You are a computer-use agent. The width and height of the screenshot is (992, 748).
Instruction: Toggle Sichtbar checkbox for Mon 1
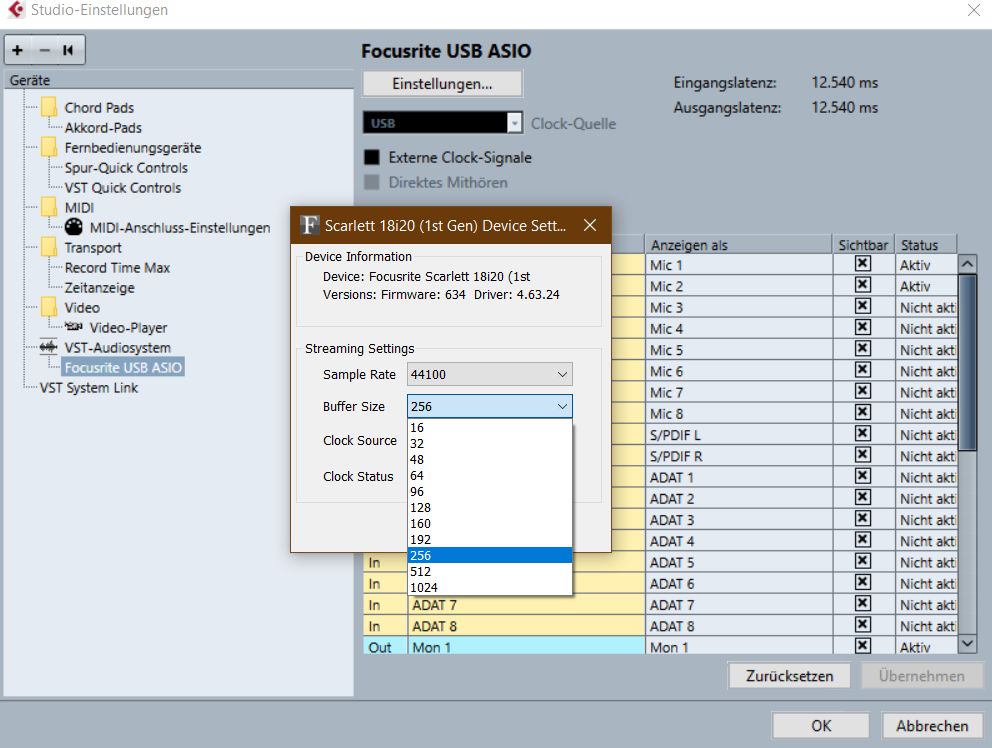coord(863,646)
